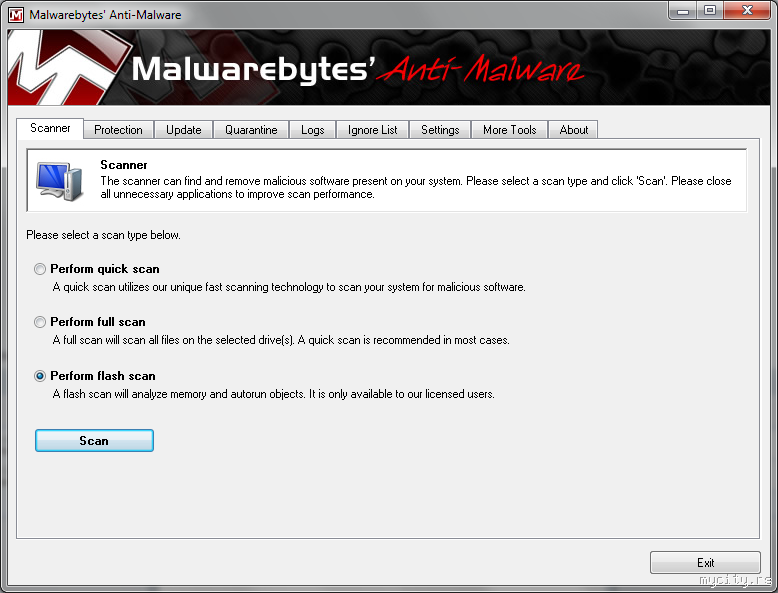Minimize the Anti-Malware window
The width and height of the screenshot is (778, 593).
[683, 10]
